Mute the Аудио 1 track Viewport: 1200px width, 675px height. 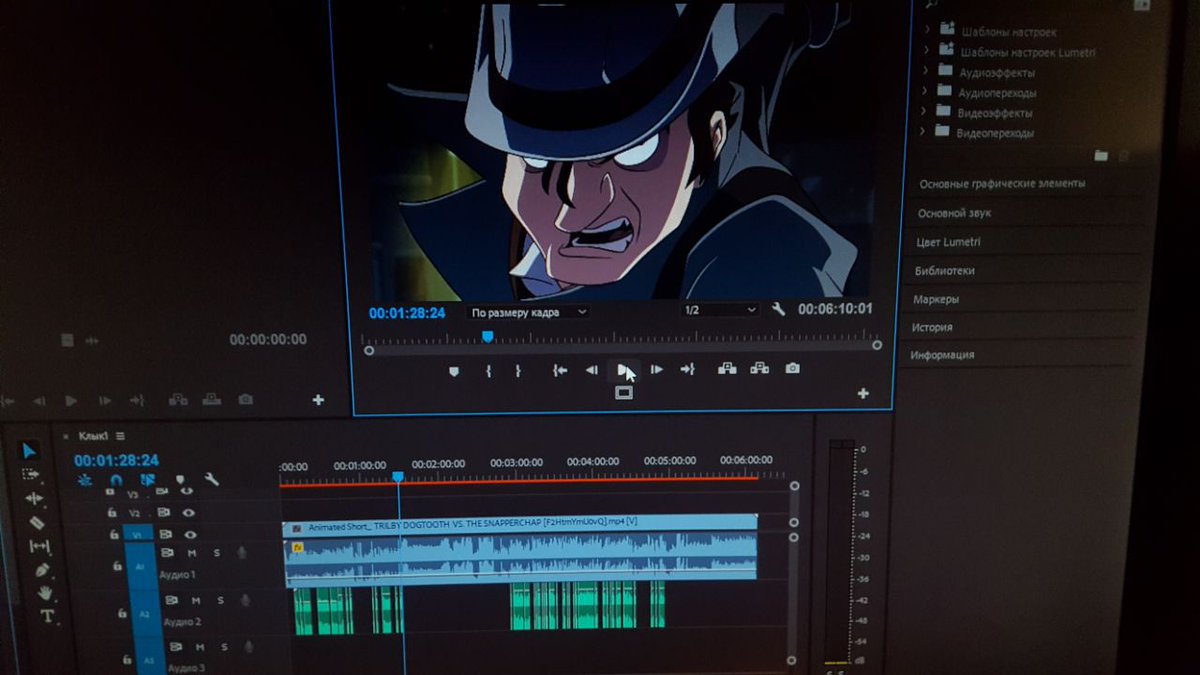pos(191,553)
